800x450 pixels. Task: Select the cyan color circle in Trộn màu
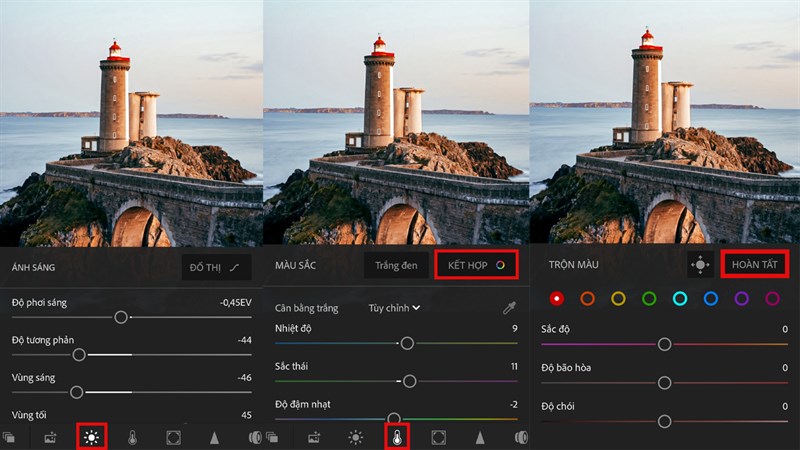click(x=680, y=298)
